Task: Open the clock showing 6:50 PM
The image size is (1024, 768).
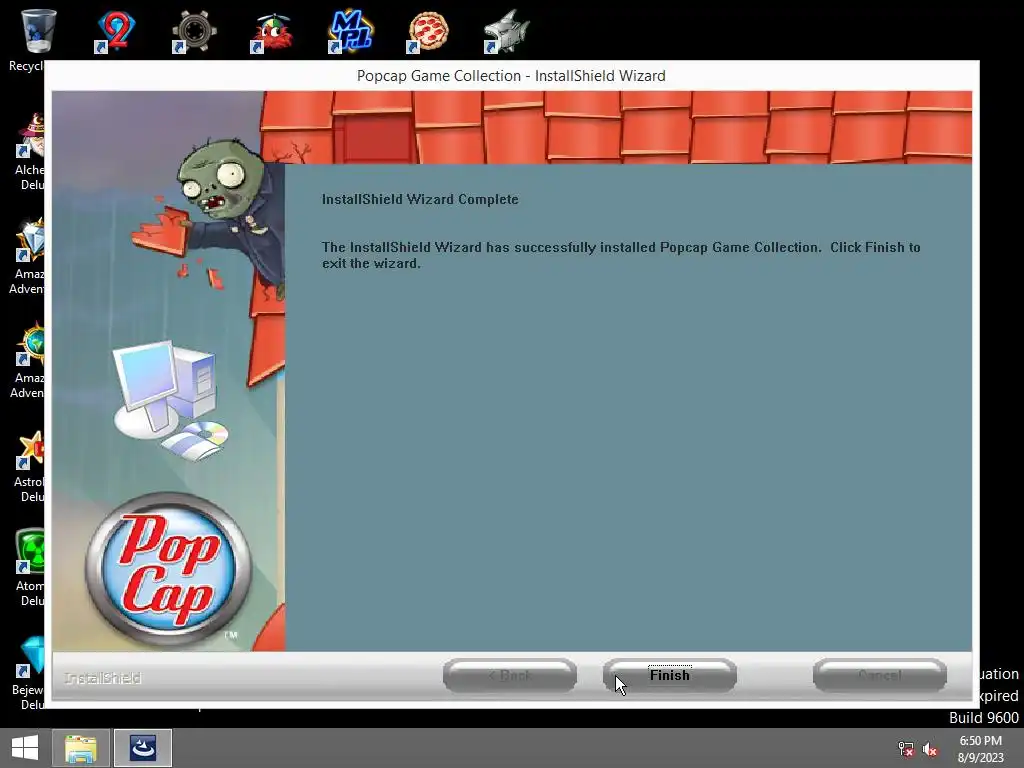Action: (x=980, y=749)
